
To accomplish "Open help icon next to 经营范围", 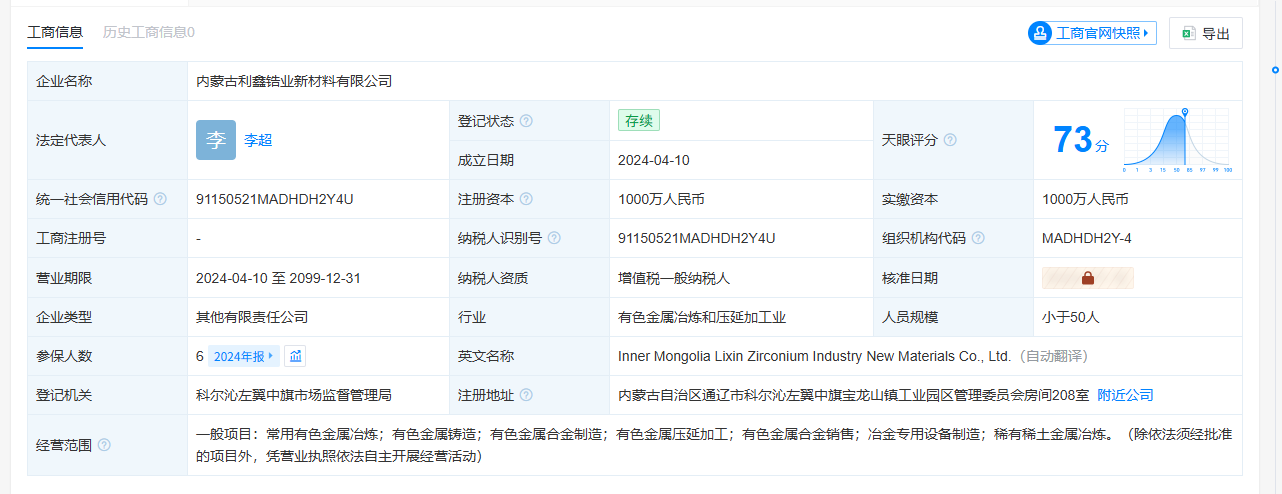I will (x=104, y=445).
